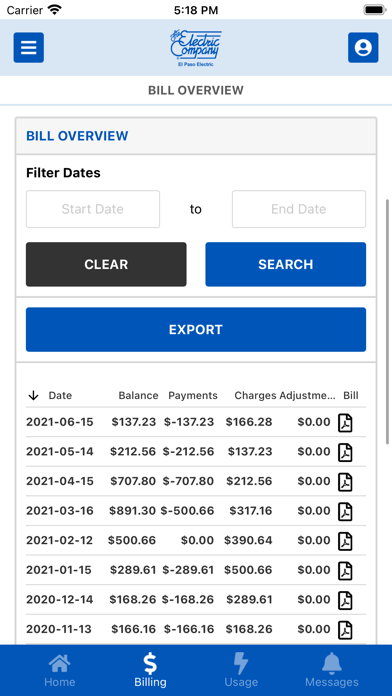Switch to the Home tab
The image size is (392, 696).
pyautogui.click(x=59, y=670)
